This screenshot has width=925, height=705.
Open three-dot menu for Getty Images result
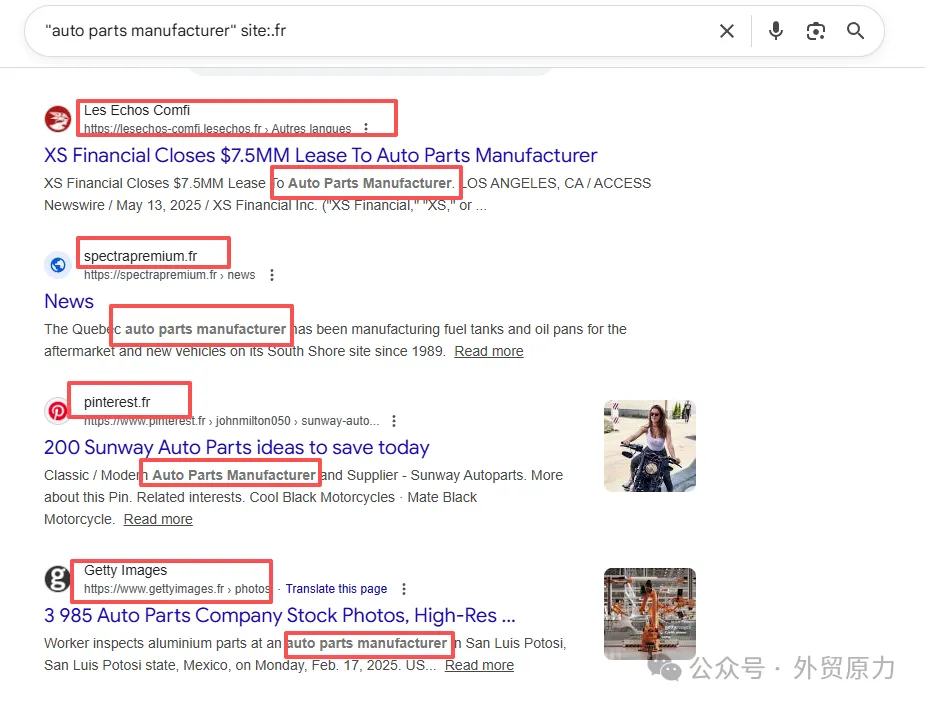404,589
